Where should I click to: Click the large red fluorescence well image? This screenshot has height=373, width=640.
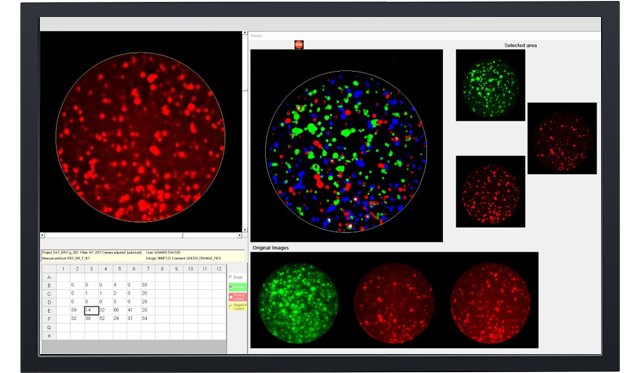(x=141, y=131)
